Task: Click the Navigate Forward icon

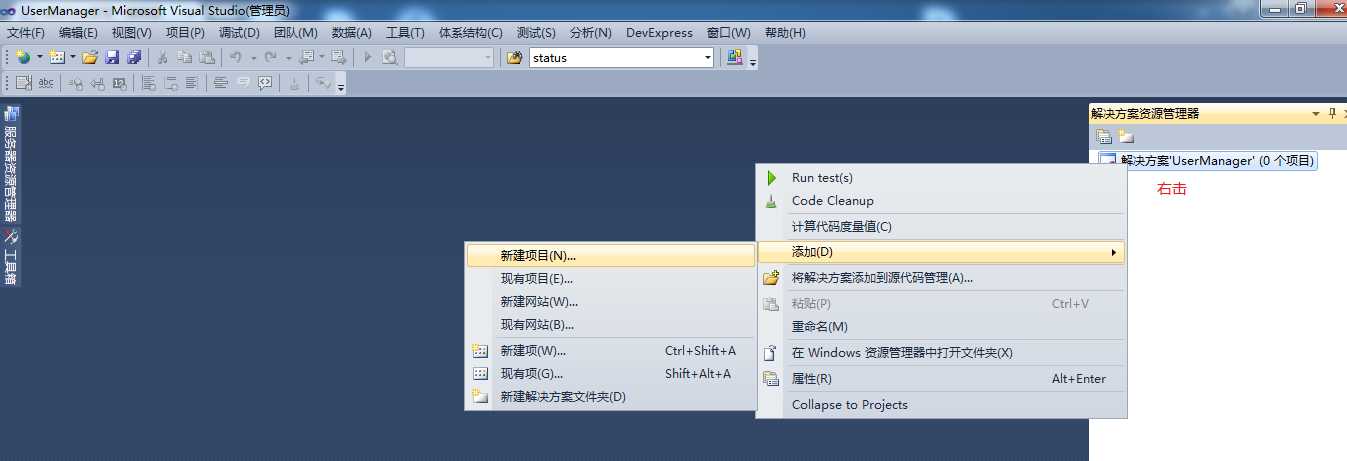Action: [339, 58]
